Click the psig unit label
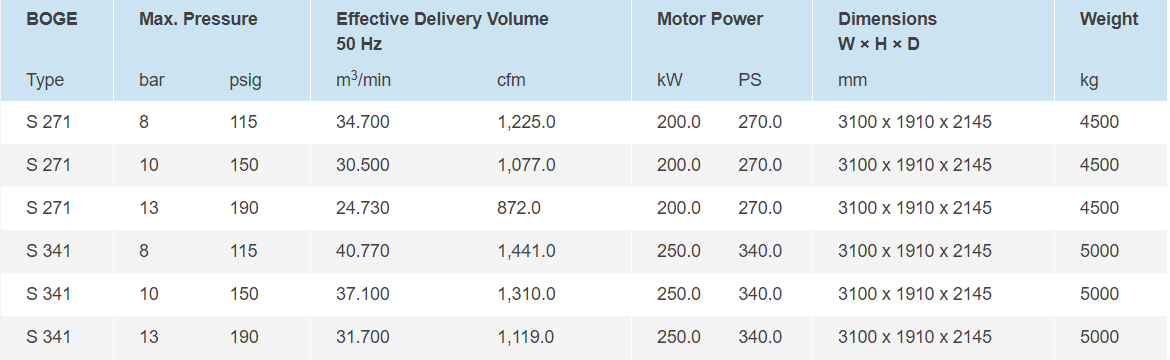Image resolution: width=1170 pixels, height=360 pixels. 245,81
